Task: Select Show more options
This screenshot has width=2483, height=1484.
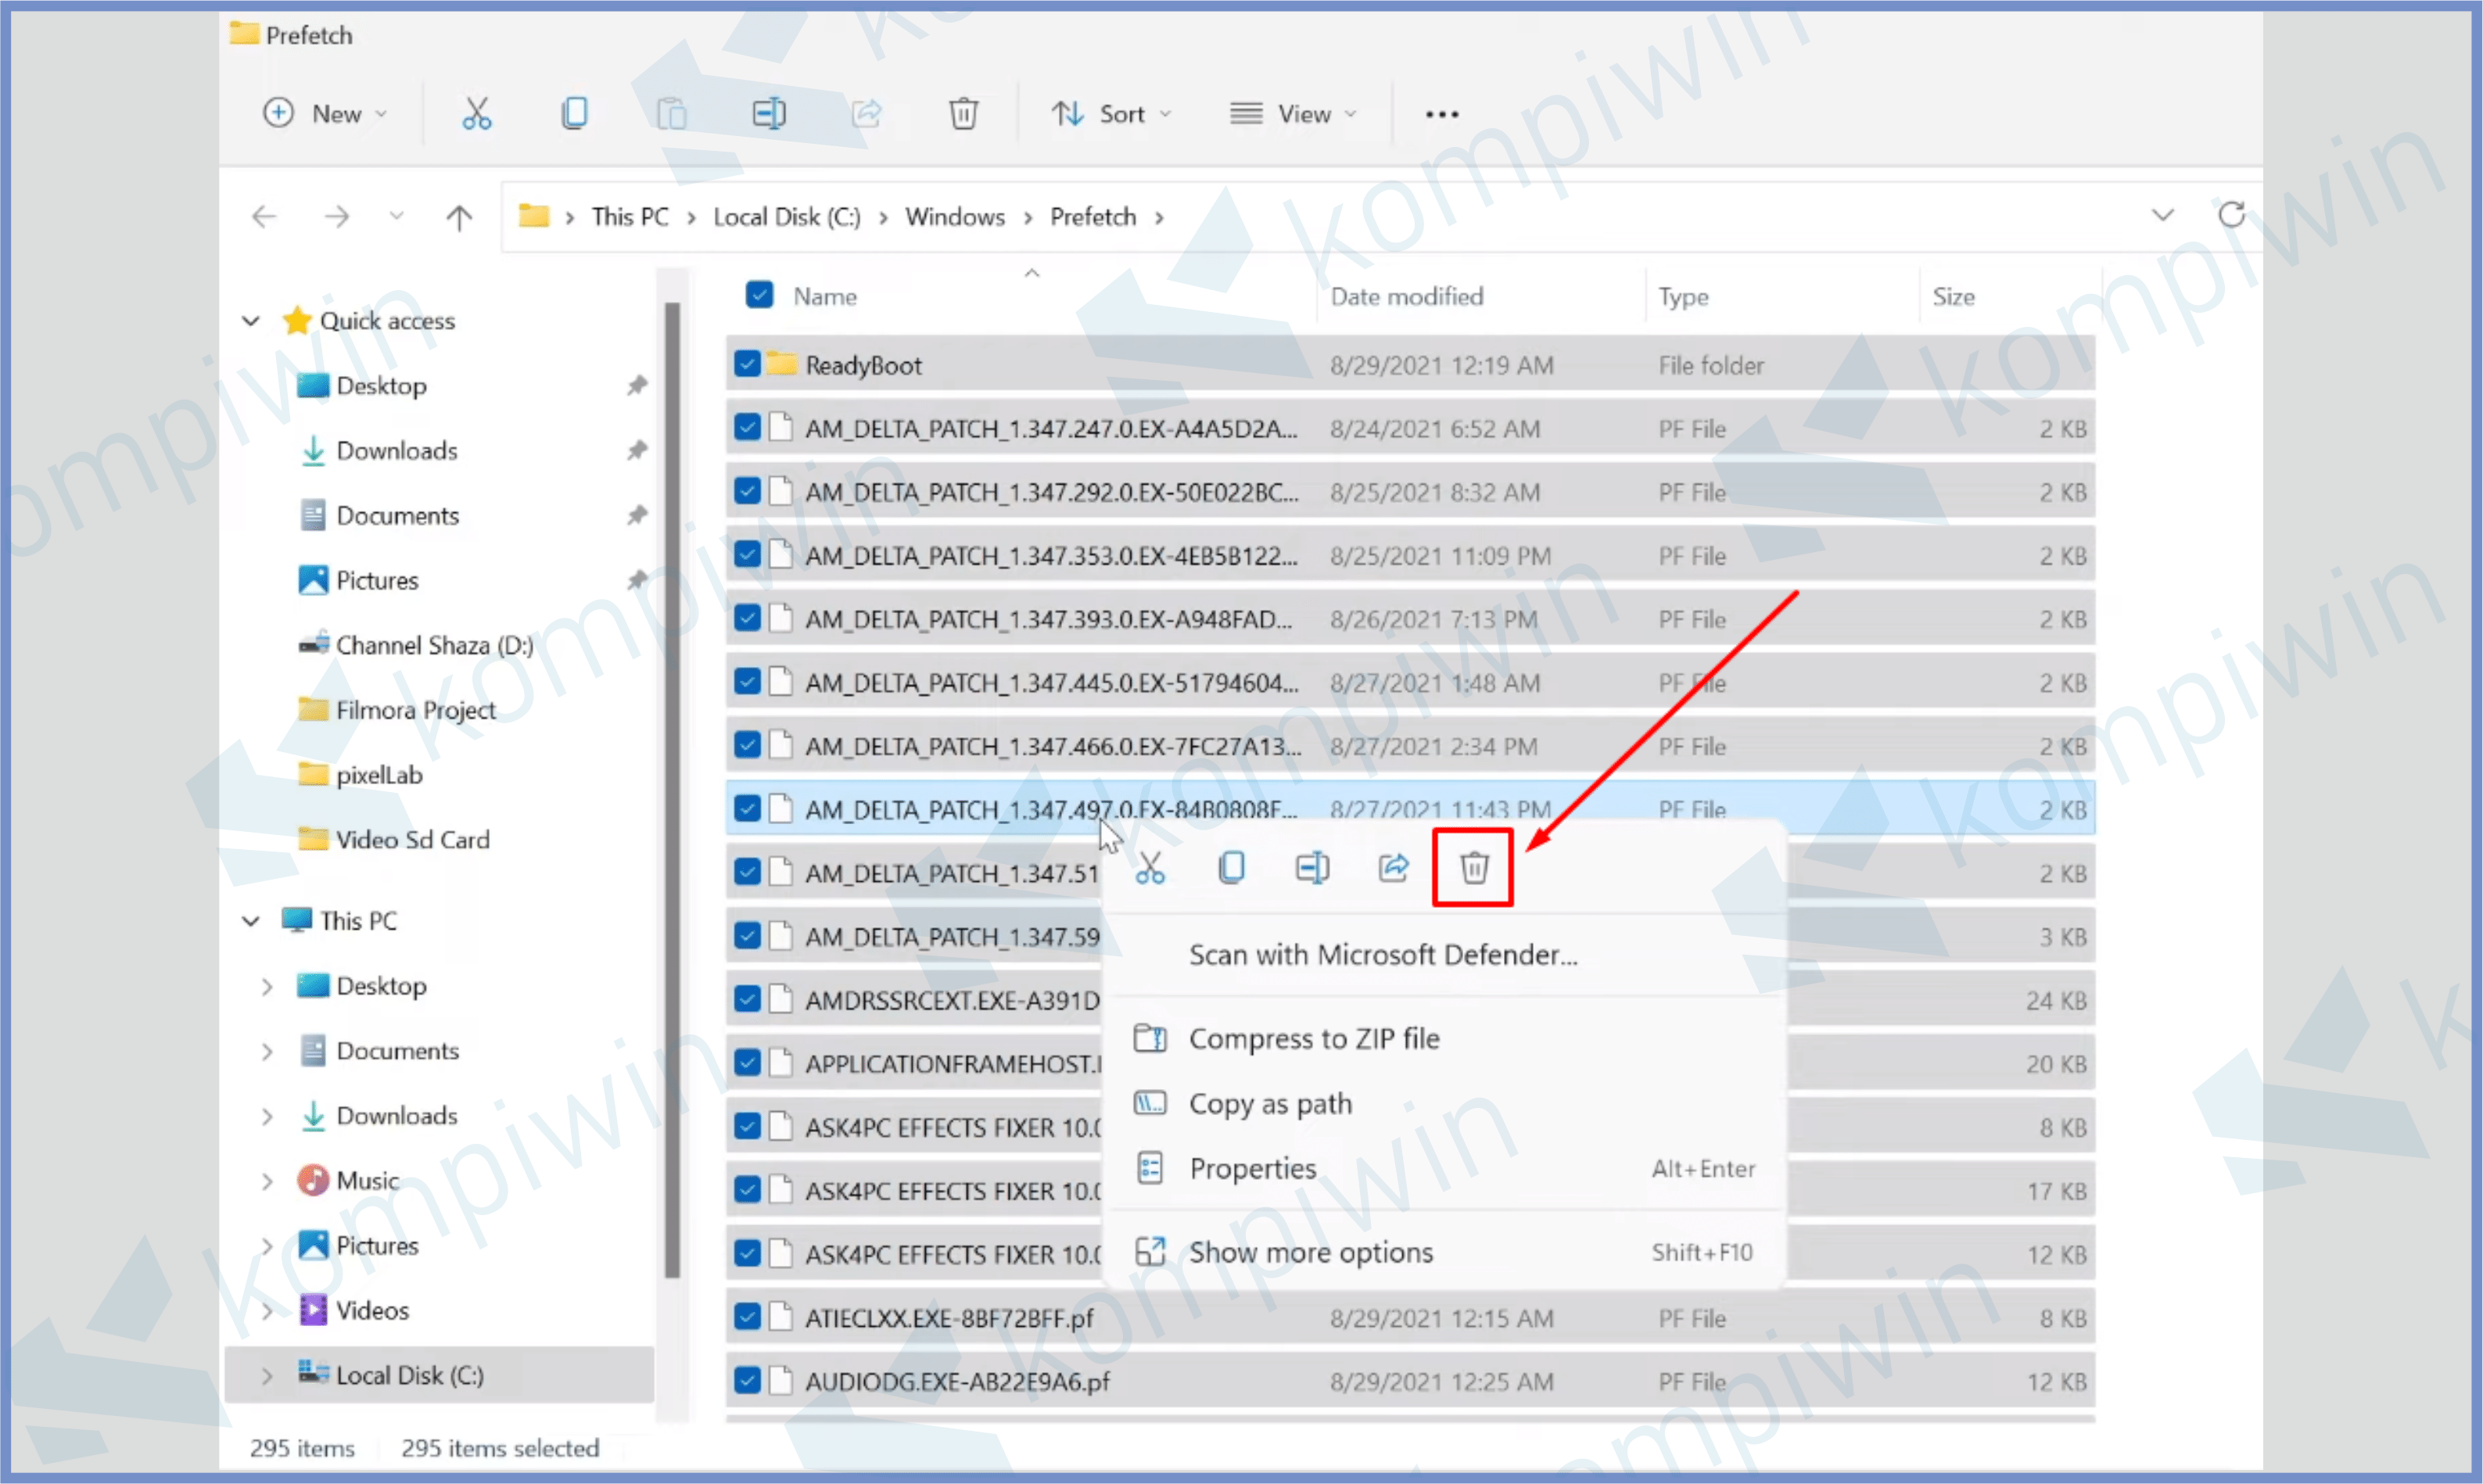Action: click(1310, 1252)
